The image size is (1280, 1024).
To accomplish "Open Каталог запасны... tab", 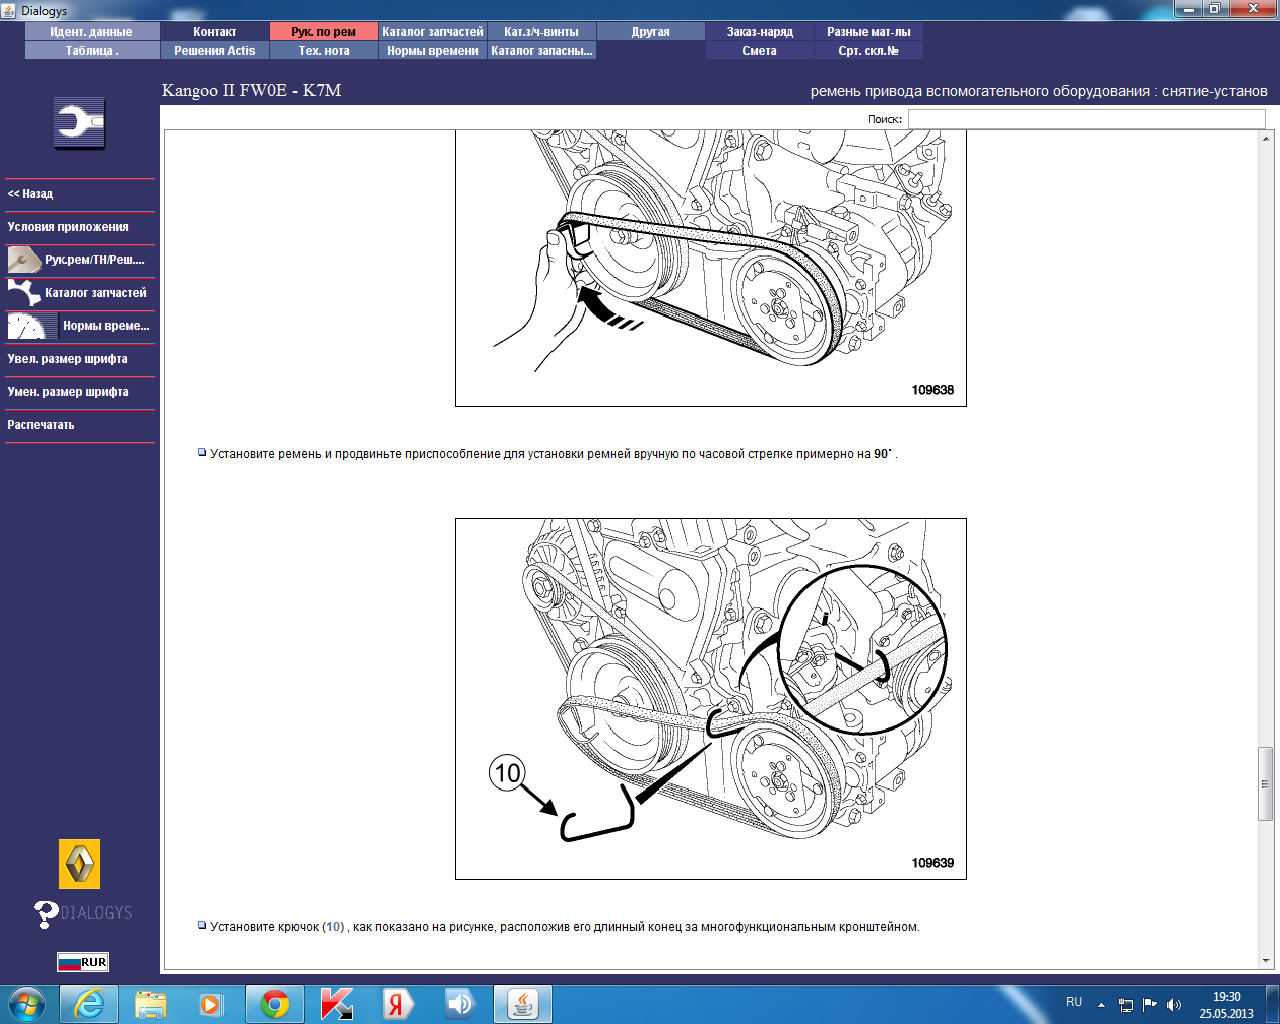I will [542, 51].
